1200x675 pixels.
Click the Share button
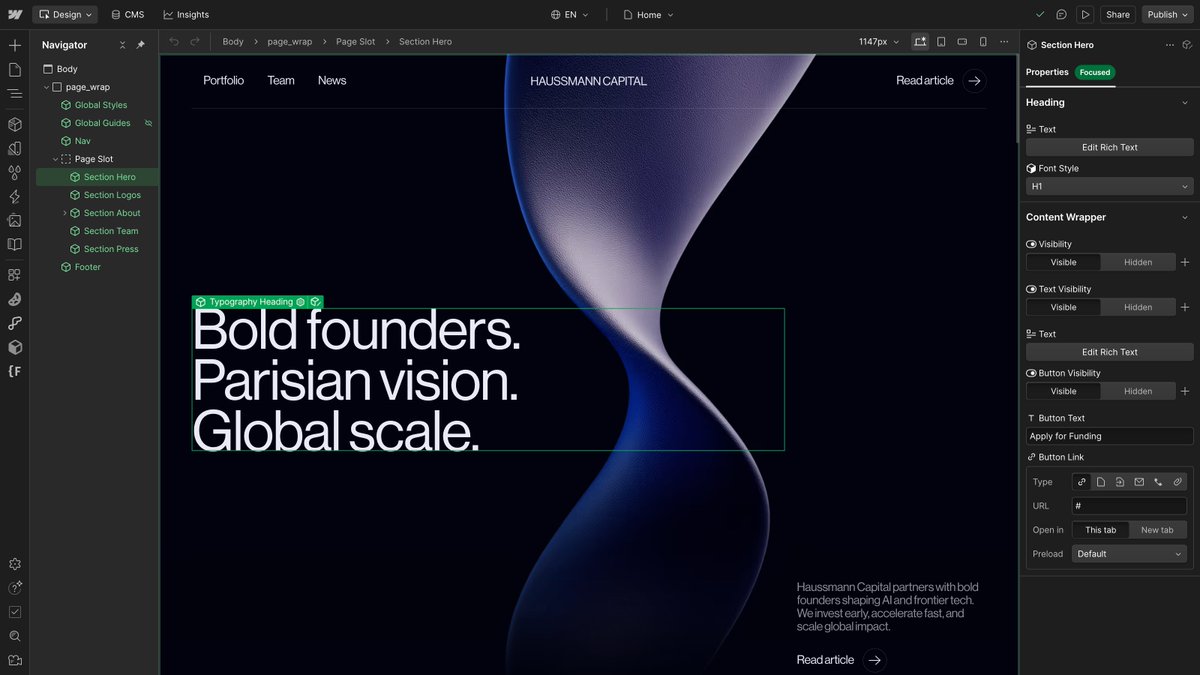click(1118, 15)
